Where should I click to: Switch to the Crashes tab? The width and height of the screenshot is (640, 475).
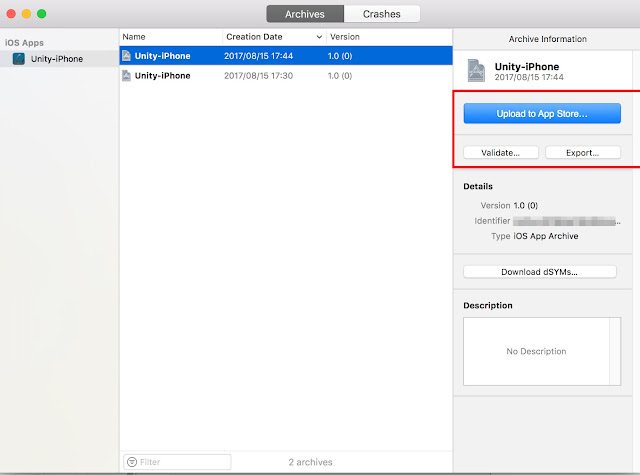(x=382, y=14)
